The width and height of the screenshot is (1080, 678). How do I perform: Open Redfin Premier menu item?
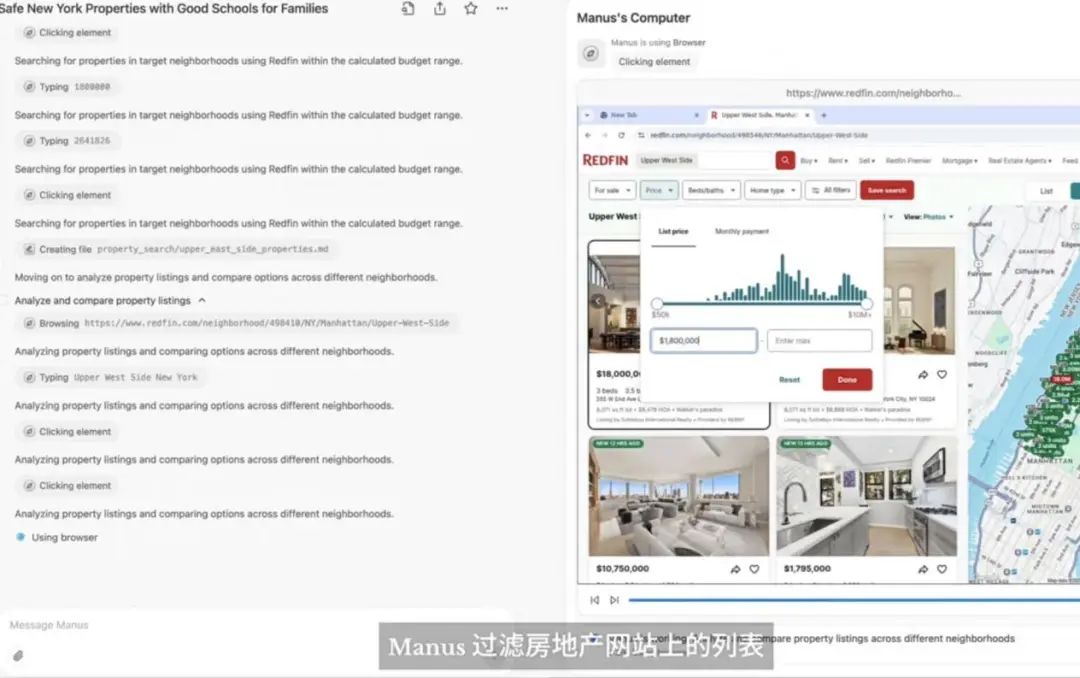(908, 161)
